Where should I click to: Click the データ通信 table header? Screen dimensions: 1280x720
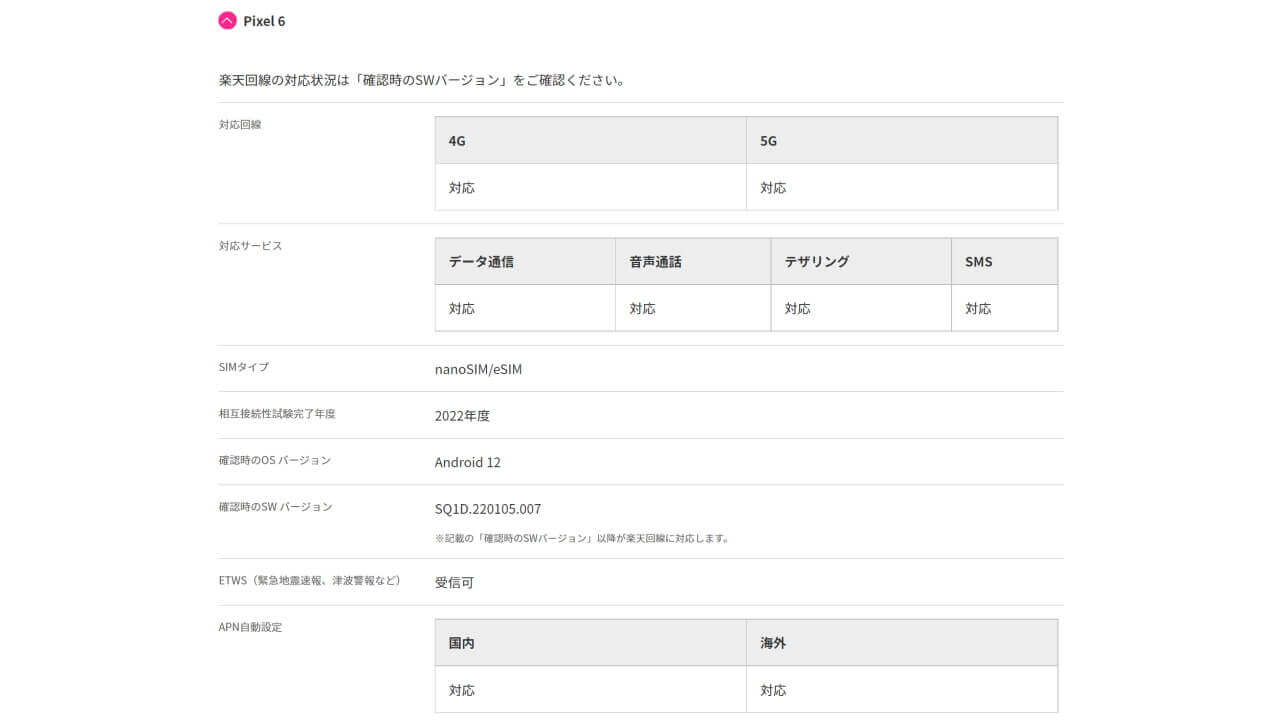click(481, 262)
